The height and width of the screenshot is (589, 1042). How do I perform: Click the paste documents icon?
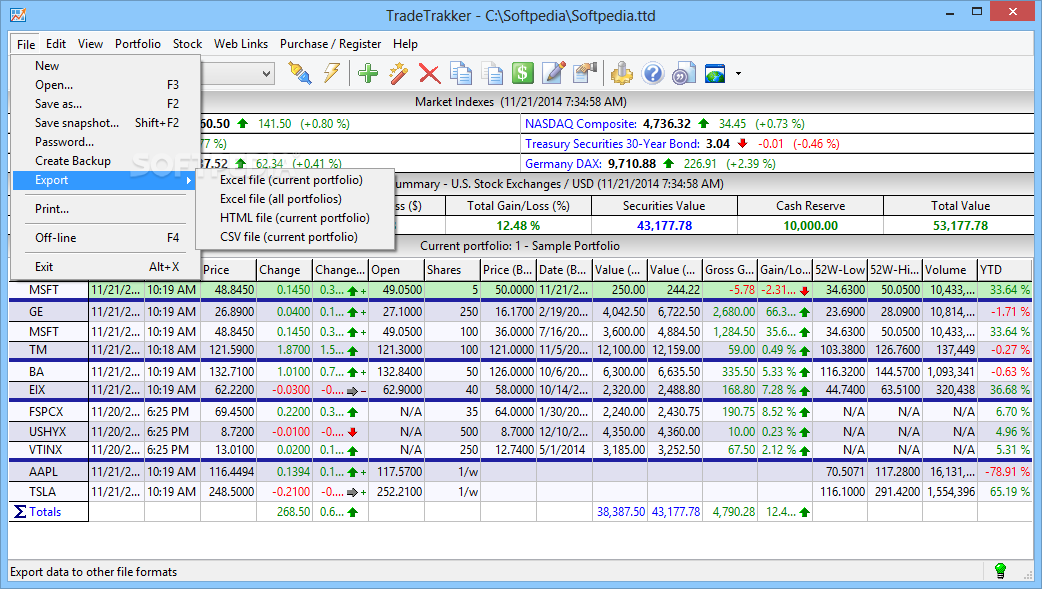pyautogui.click(x=492, y=73)
